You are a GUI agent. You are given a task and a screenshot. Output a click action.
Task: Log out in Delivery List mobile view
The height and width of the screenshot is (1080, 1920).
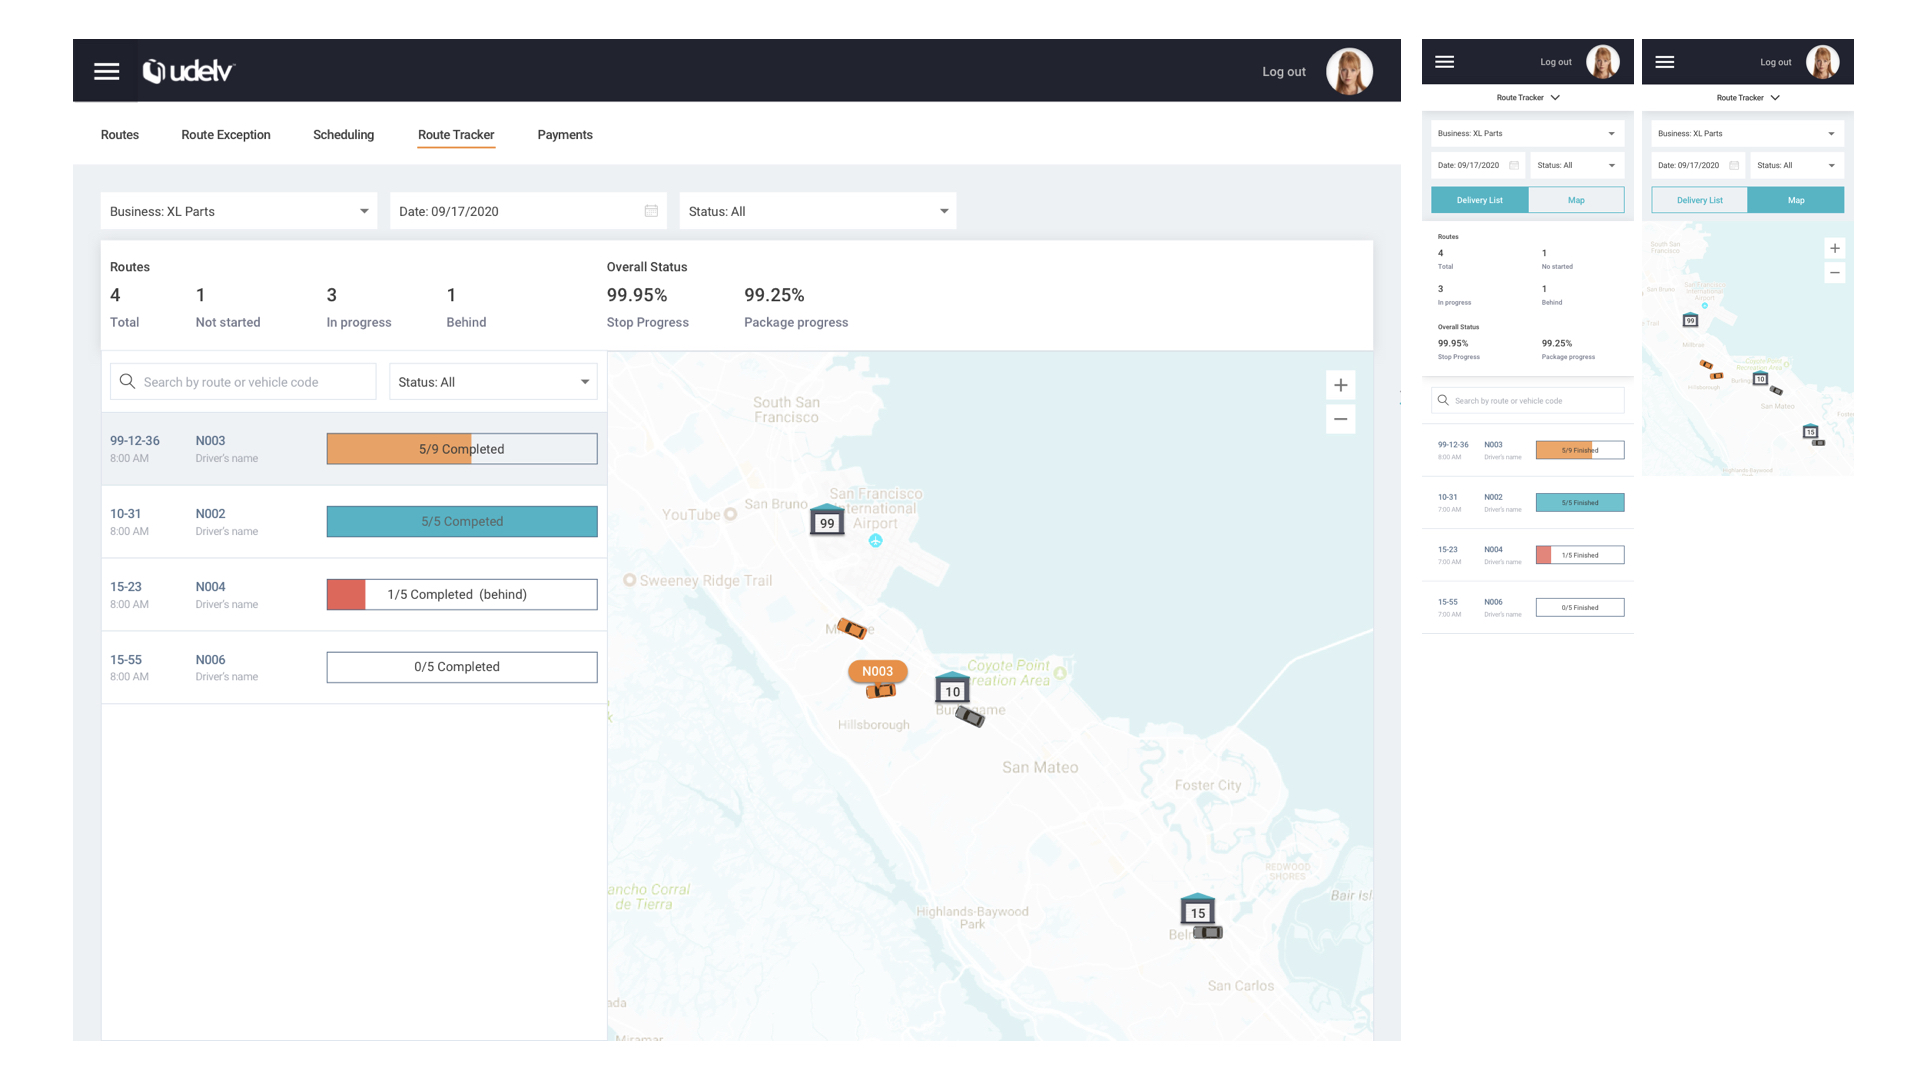pyautogui.click(x=1556, y=62)
